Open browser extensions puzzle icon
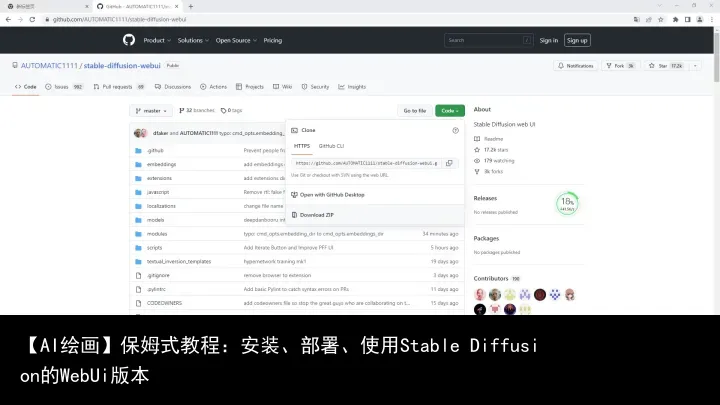This screenshot has height=405, width=720. (675, 19)
